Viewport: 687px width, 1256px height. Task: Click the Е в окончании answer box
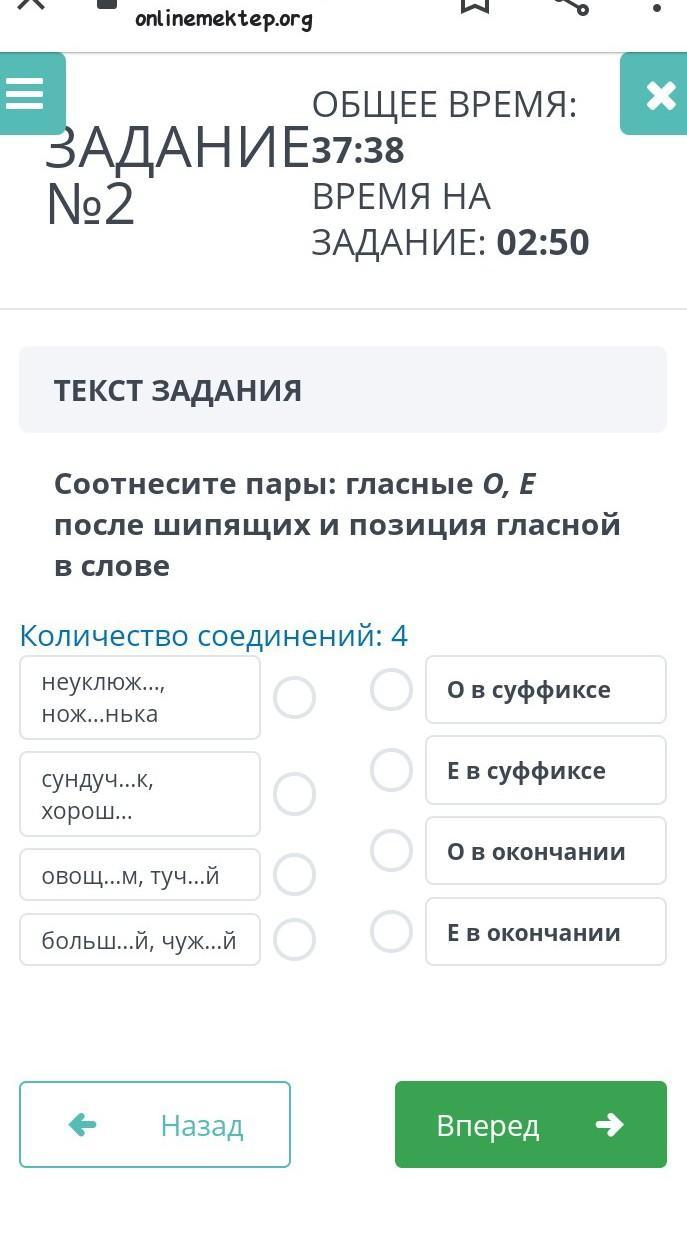[x=546, y=932]
